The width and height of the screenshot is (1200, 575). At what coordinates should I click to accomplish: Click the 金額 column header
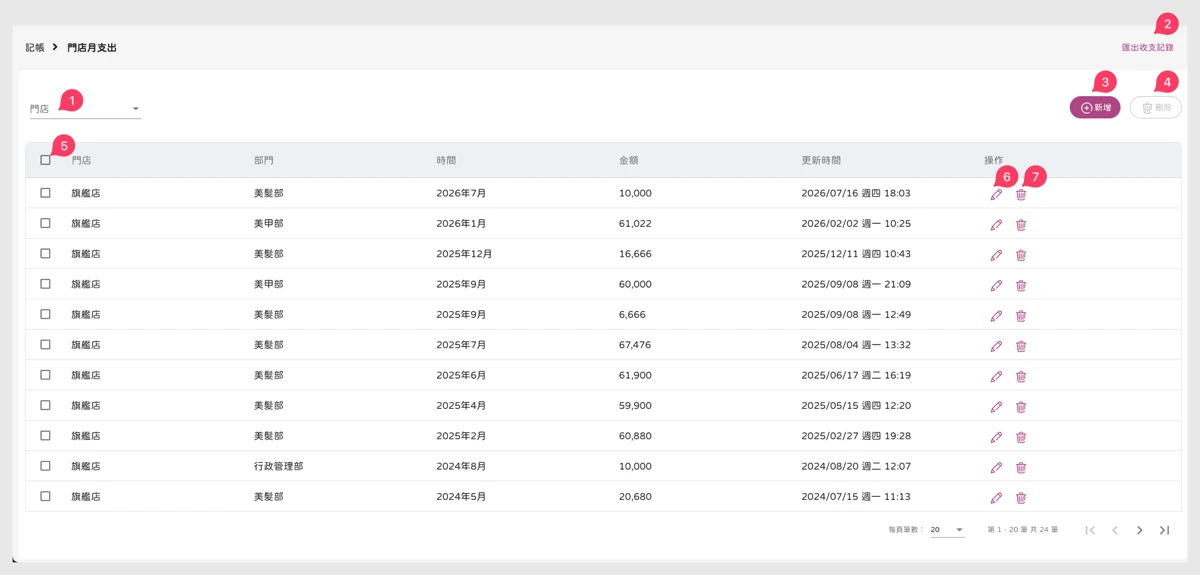(629, 160)
